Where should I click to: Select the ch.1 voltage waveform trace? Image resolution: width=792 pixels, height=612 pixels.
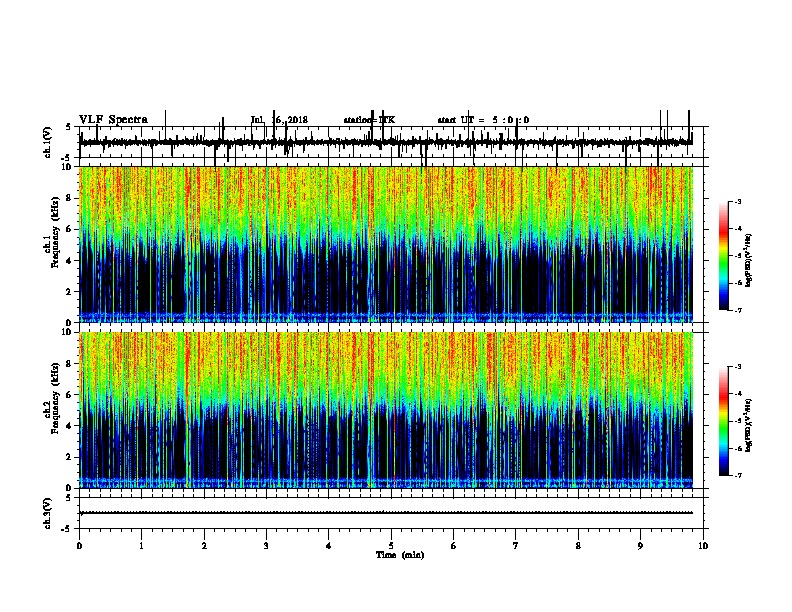tap(386, 142)
